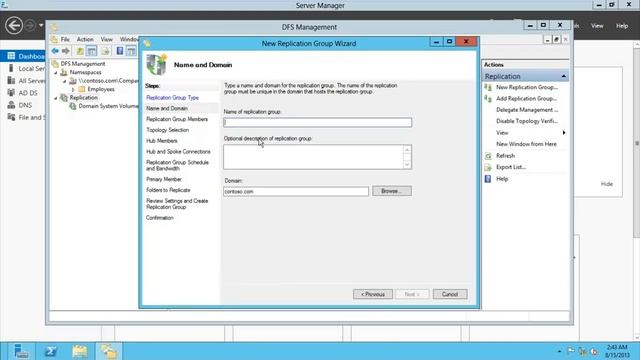This screenshot has height=360, width=640.
Task: Select All Servers in Server Manager sidebar
Action: (27, 81)
